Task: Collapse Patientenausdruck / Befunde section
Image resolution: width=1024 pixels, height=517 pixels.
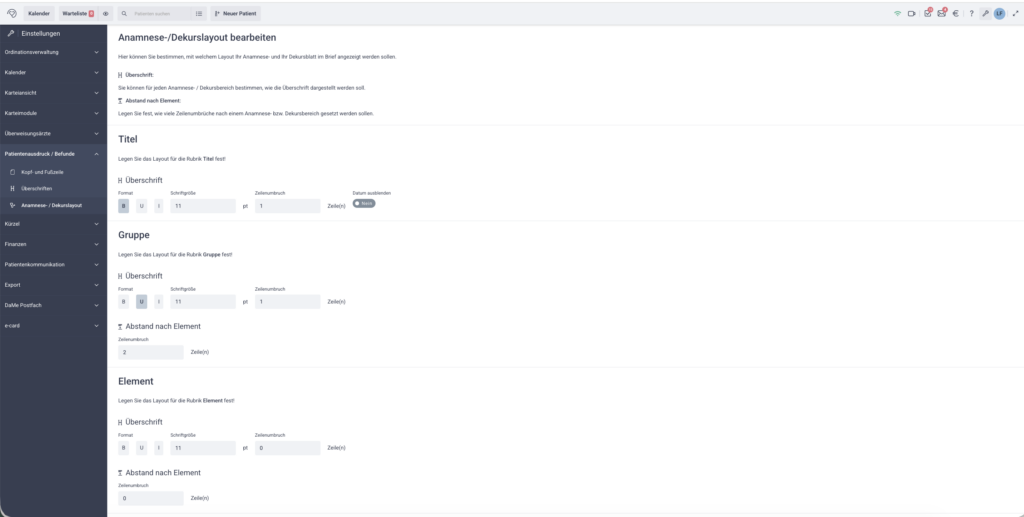Action: 53,154
